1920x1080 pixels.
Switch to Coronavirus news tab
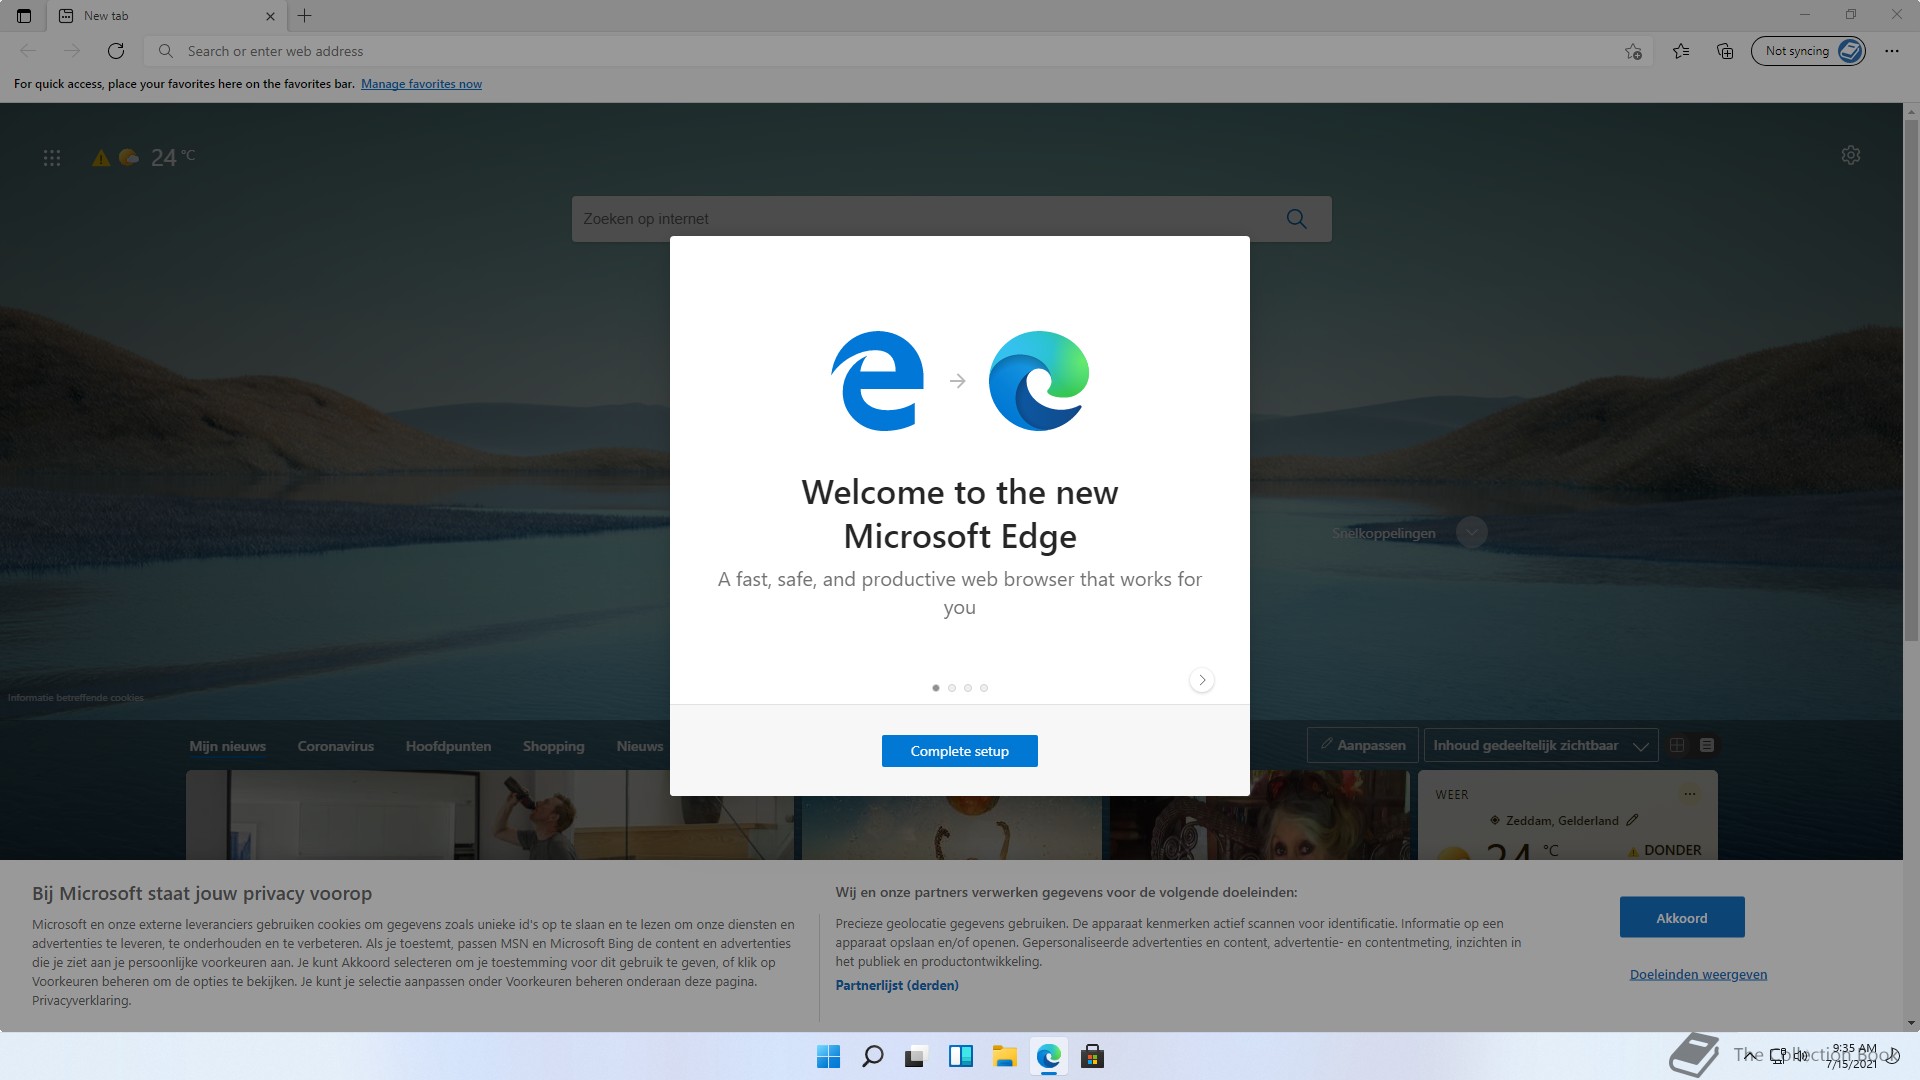pos(336,746)
